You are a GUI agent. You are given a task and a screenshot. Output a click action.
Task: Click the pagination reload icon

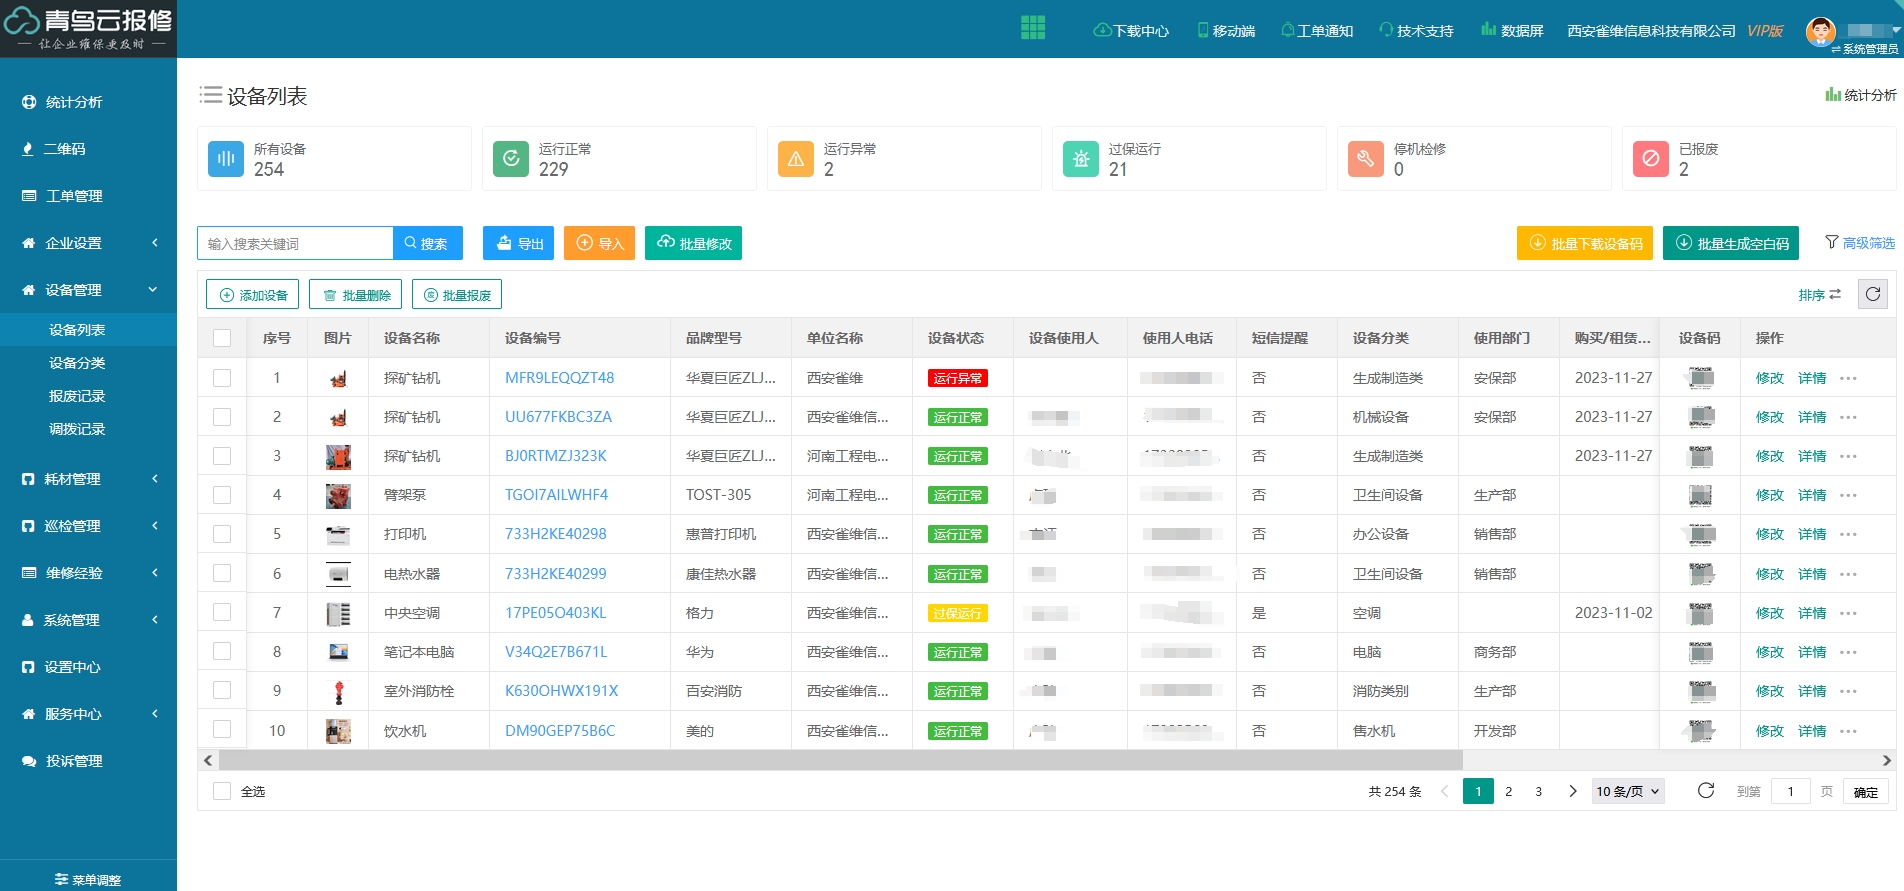(x=1706, y=791)
